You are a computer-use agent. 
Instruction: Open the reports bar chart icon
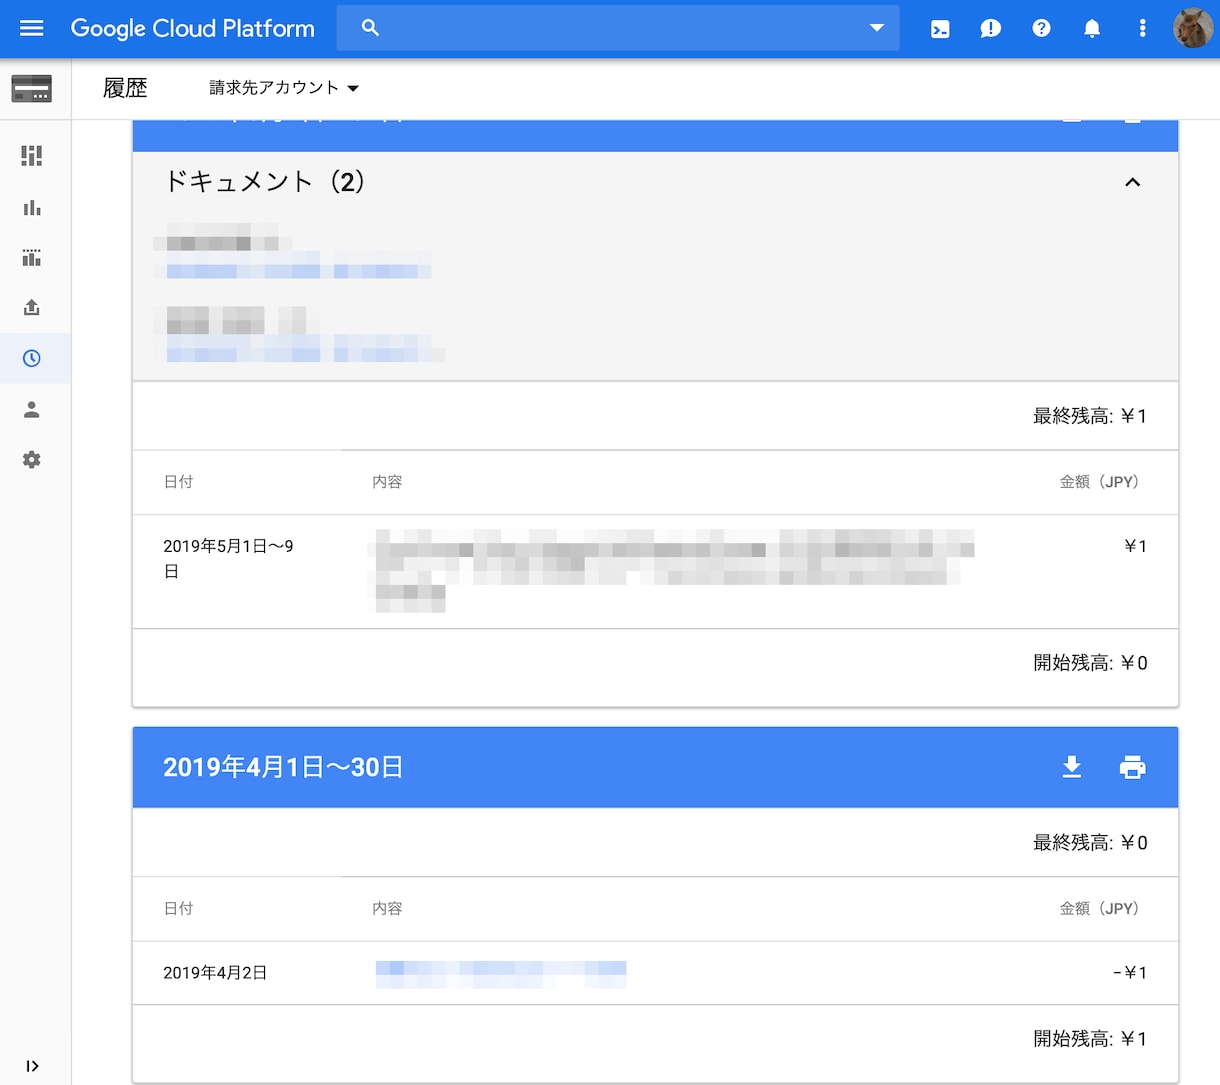[32, 207]
